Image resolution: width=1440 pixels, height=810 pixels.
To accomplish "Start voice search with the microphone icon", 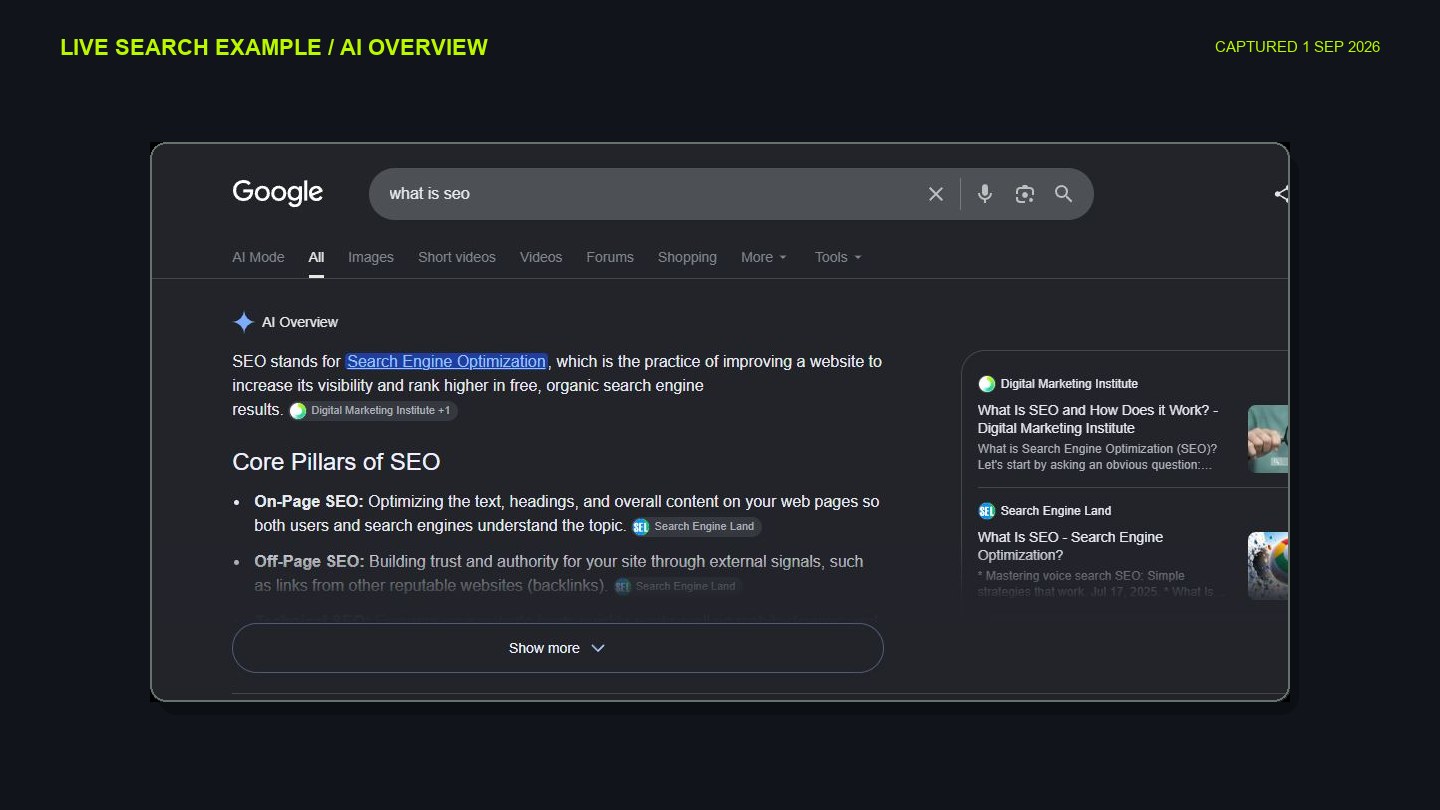I will [985, 194].
